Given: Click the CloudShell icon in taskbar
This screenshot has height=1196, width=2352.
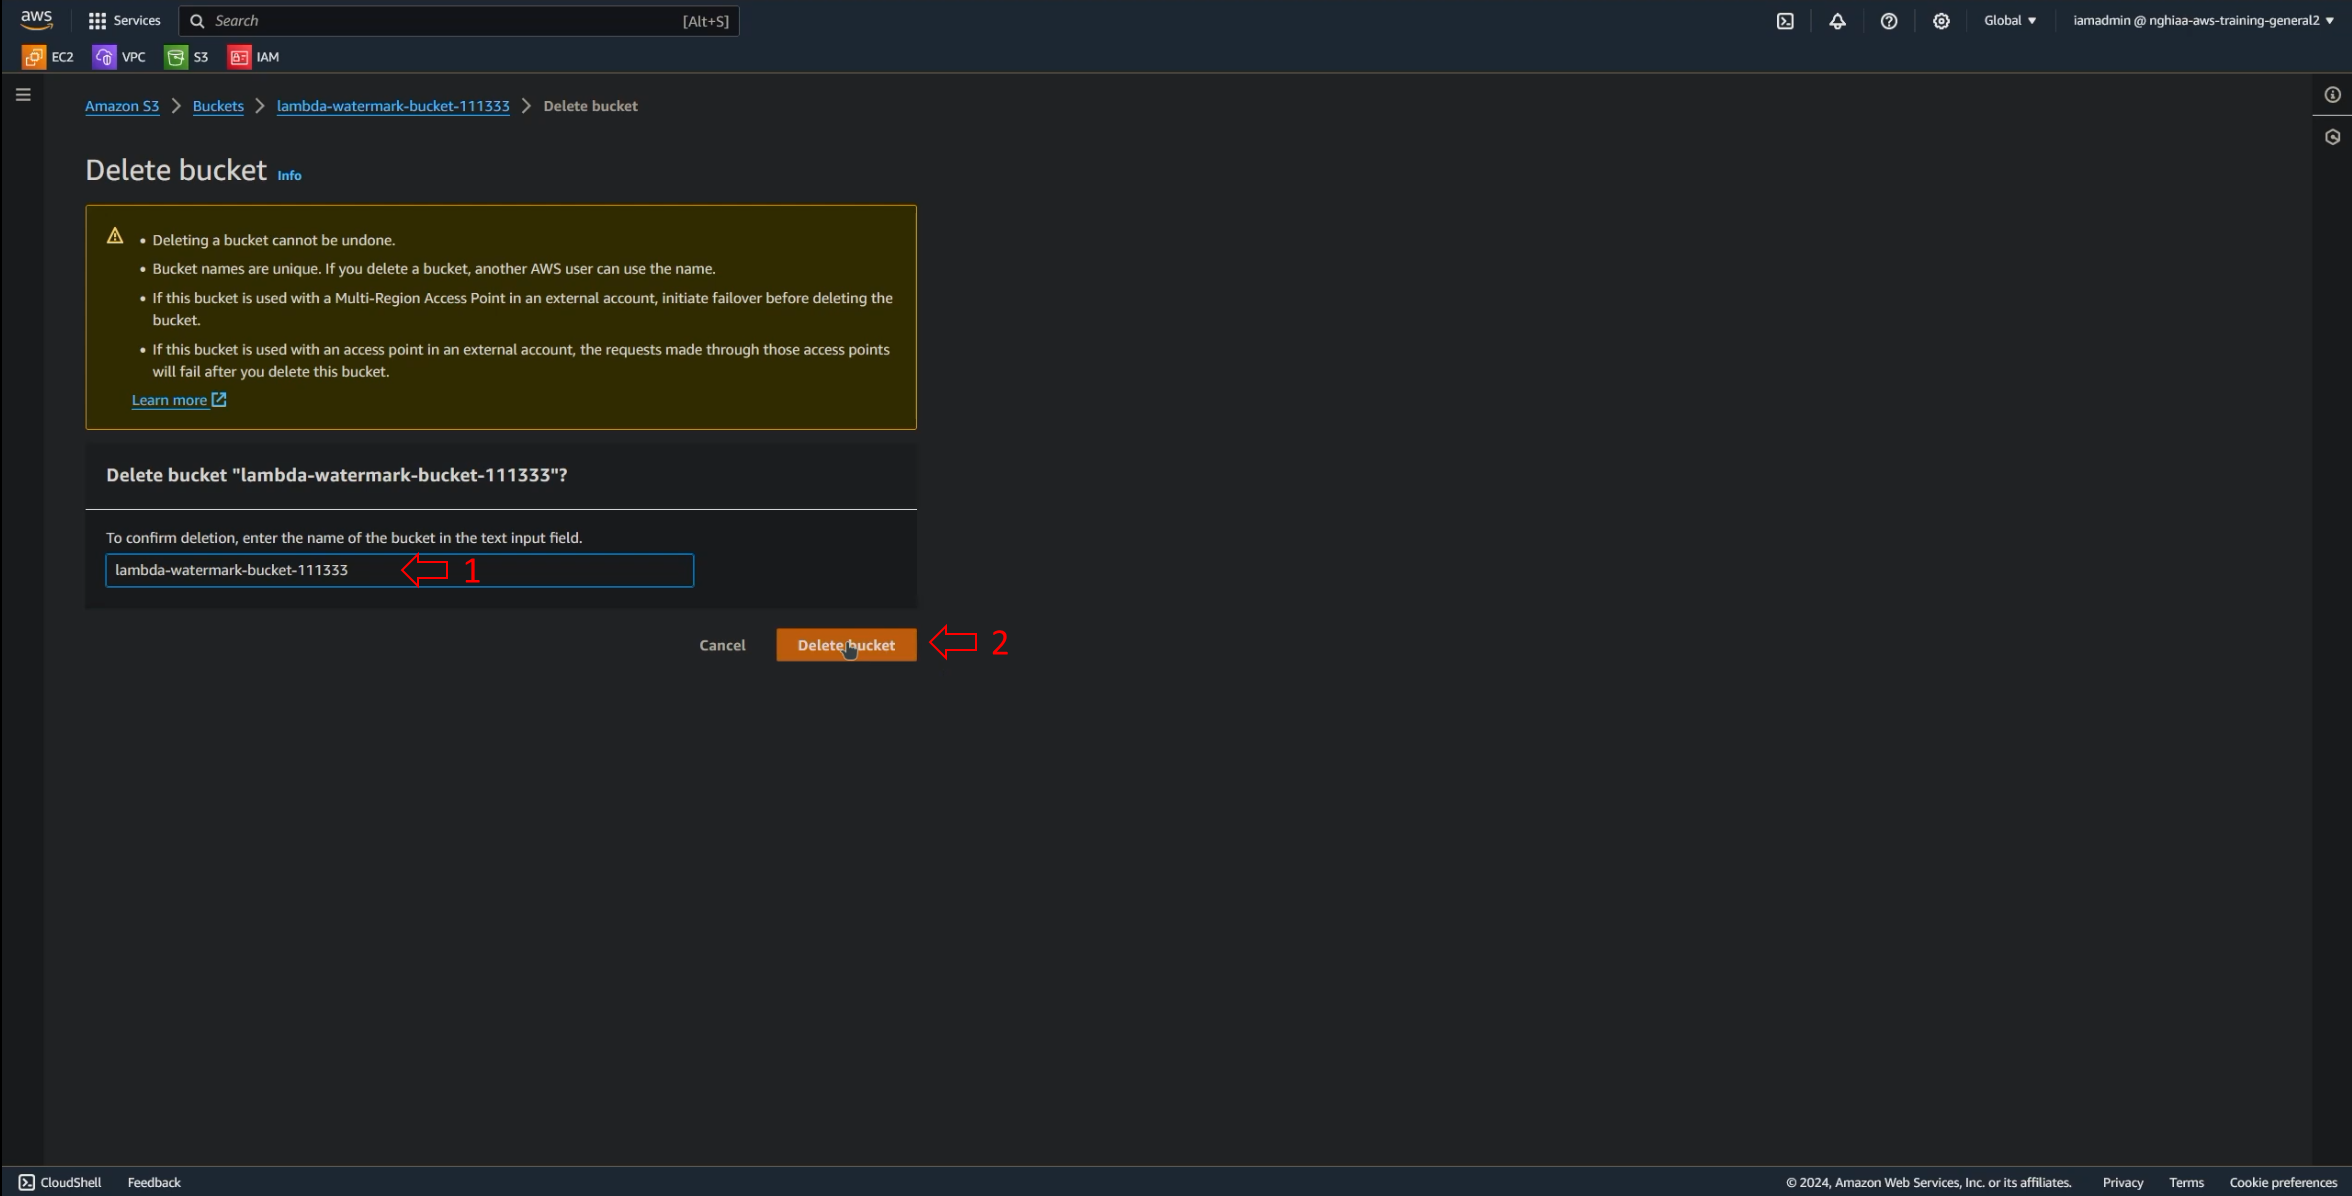Looking at the screenshot, I should (x=26, y=1181).
